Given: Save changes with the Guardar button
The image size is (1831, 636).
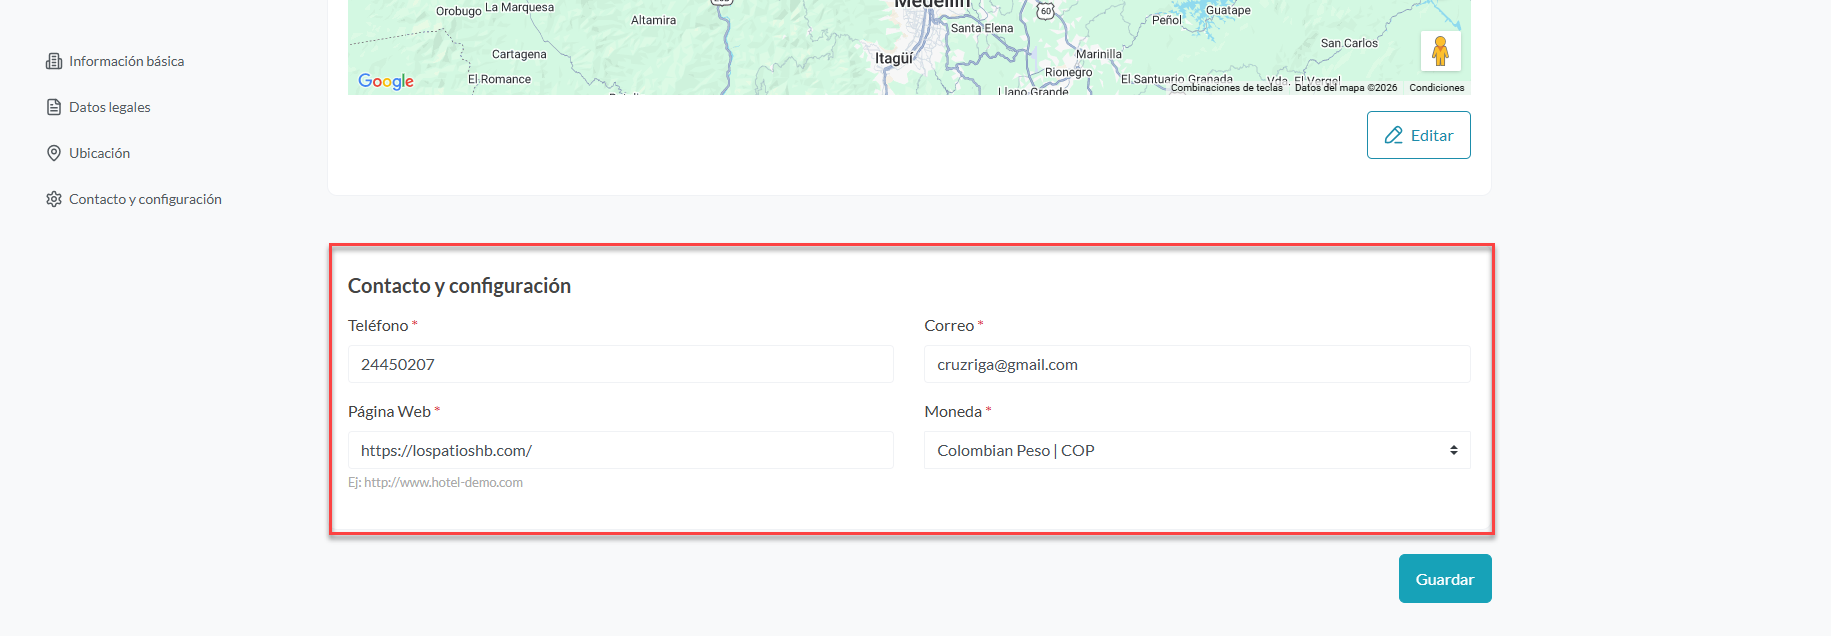Looking at the screenshot, I should point(1444,579).
